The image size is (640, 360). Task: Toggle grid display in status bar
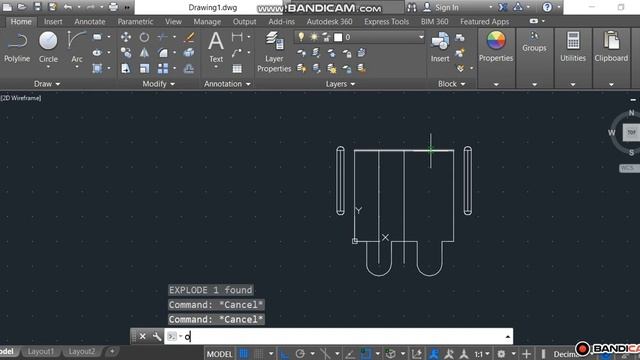(x=244, y=353)
